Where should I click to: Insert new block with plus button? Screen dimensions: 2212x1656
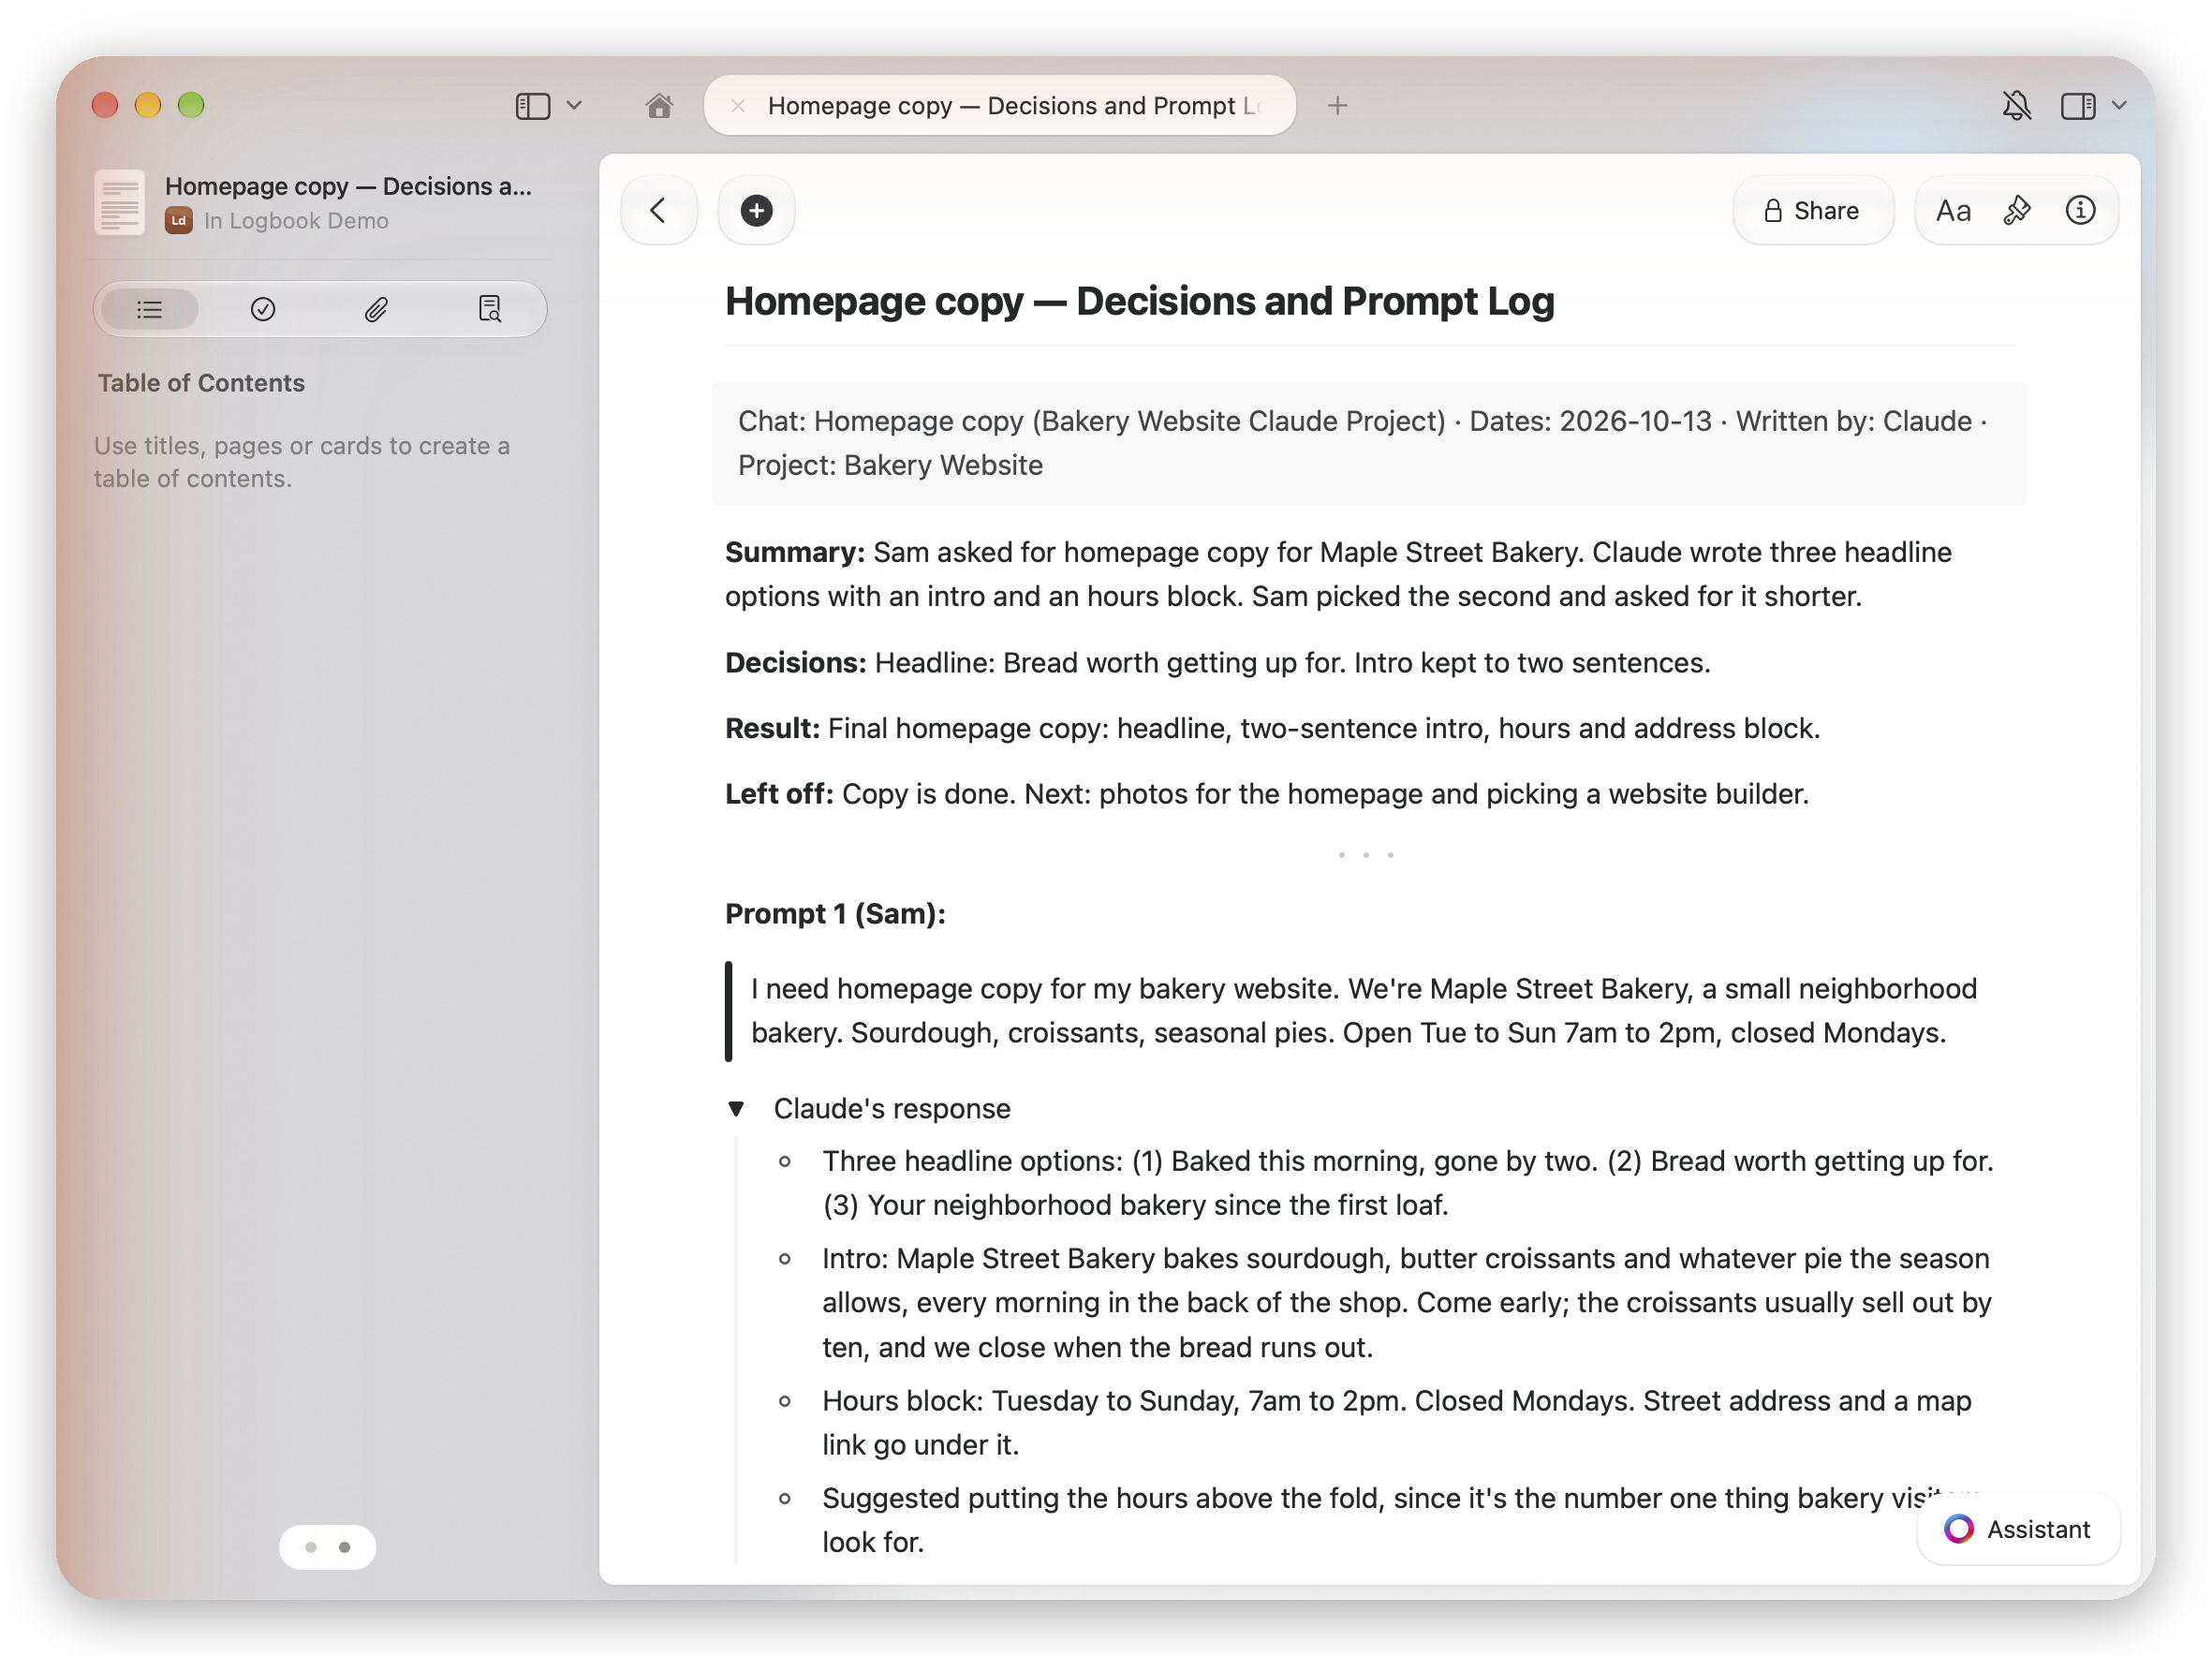[756, 210]
